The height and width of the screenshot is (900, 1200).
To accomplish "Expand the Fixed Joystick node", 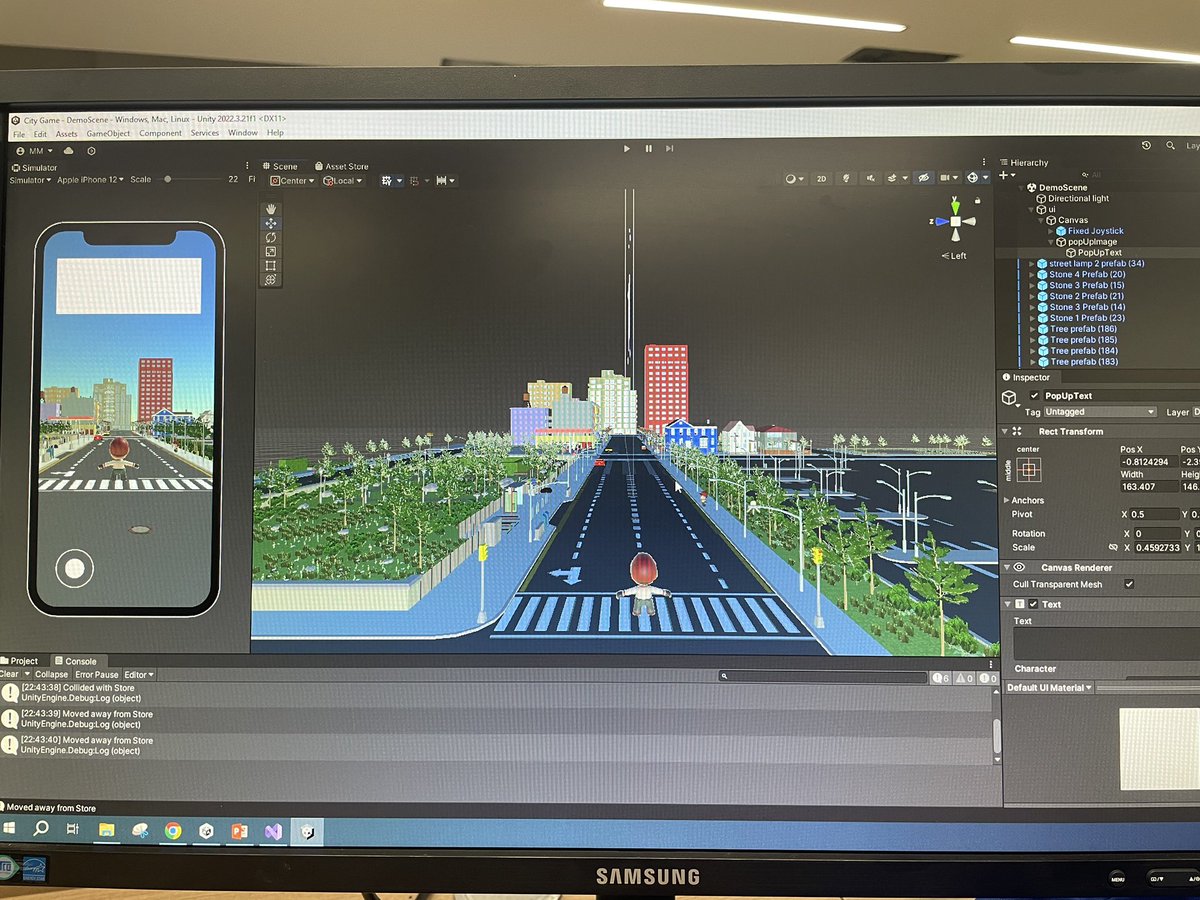I will (x=1051, y=231).
